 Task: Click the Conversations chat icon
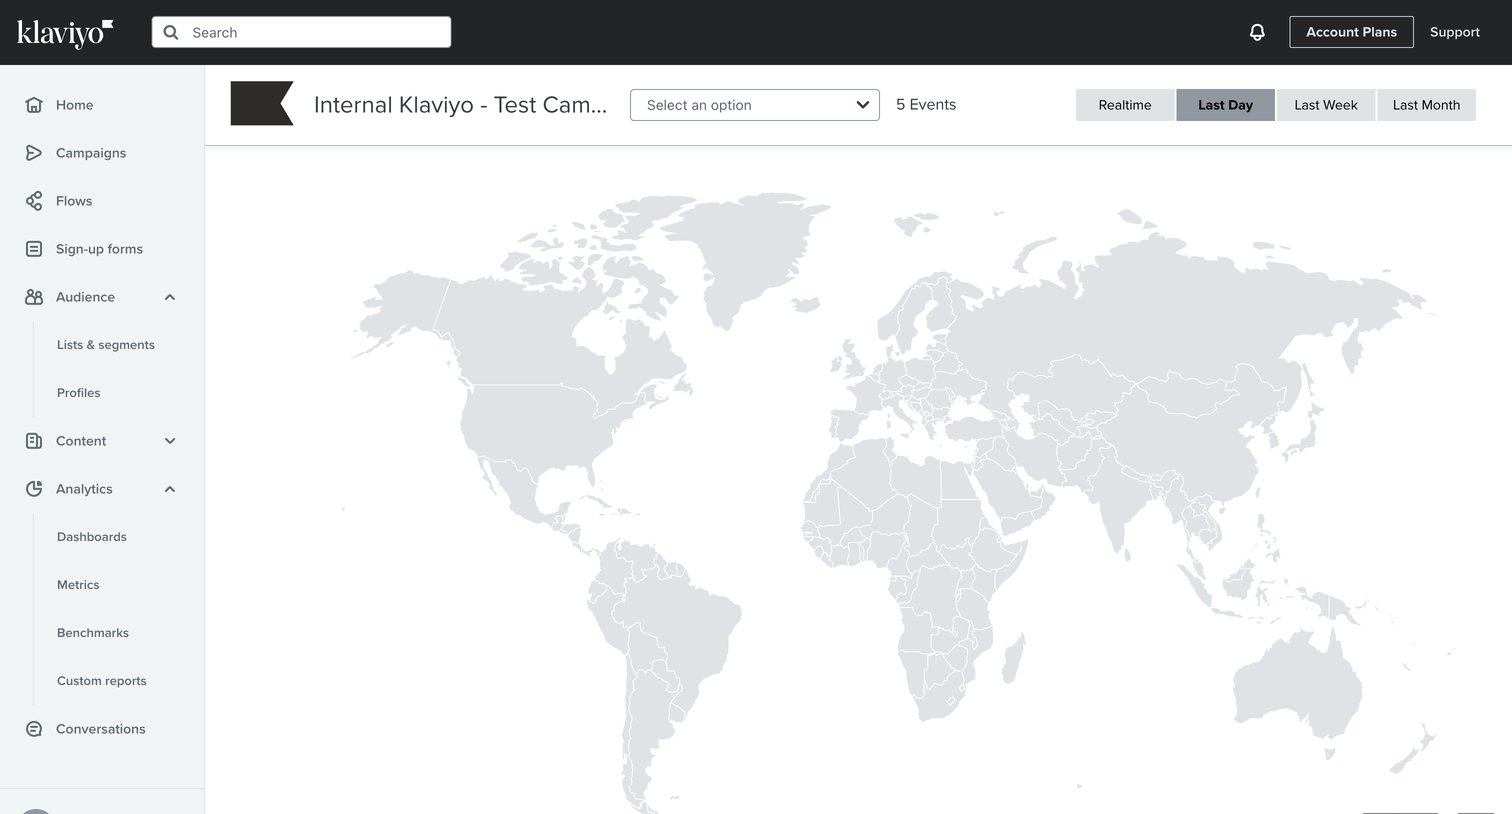point(34,729)
